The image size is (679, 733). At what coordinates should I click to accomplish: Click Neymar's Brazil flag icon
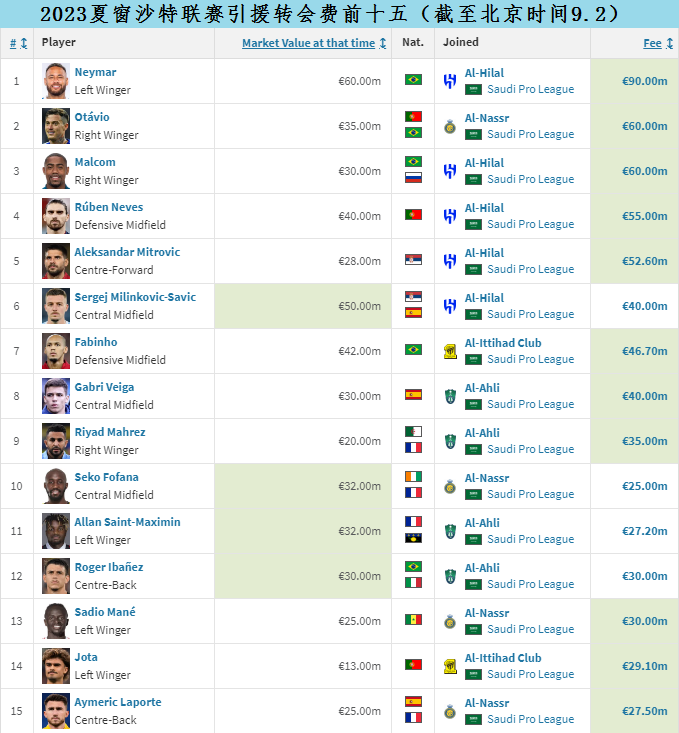point(413,80)
